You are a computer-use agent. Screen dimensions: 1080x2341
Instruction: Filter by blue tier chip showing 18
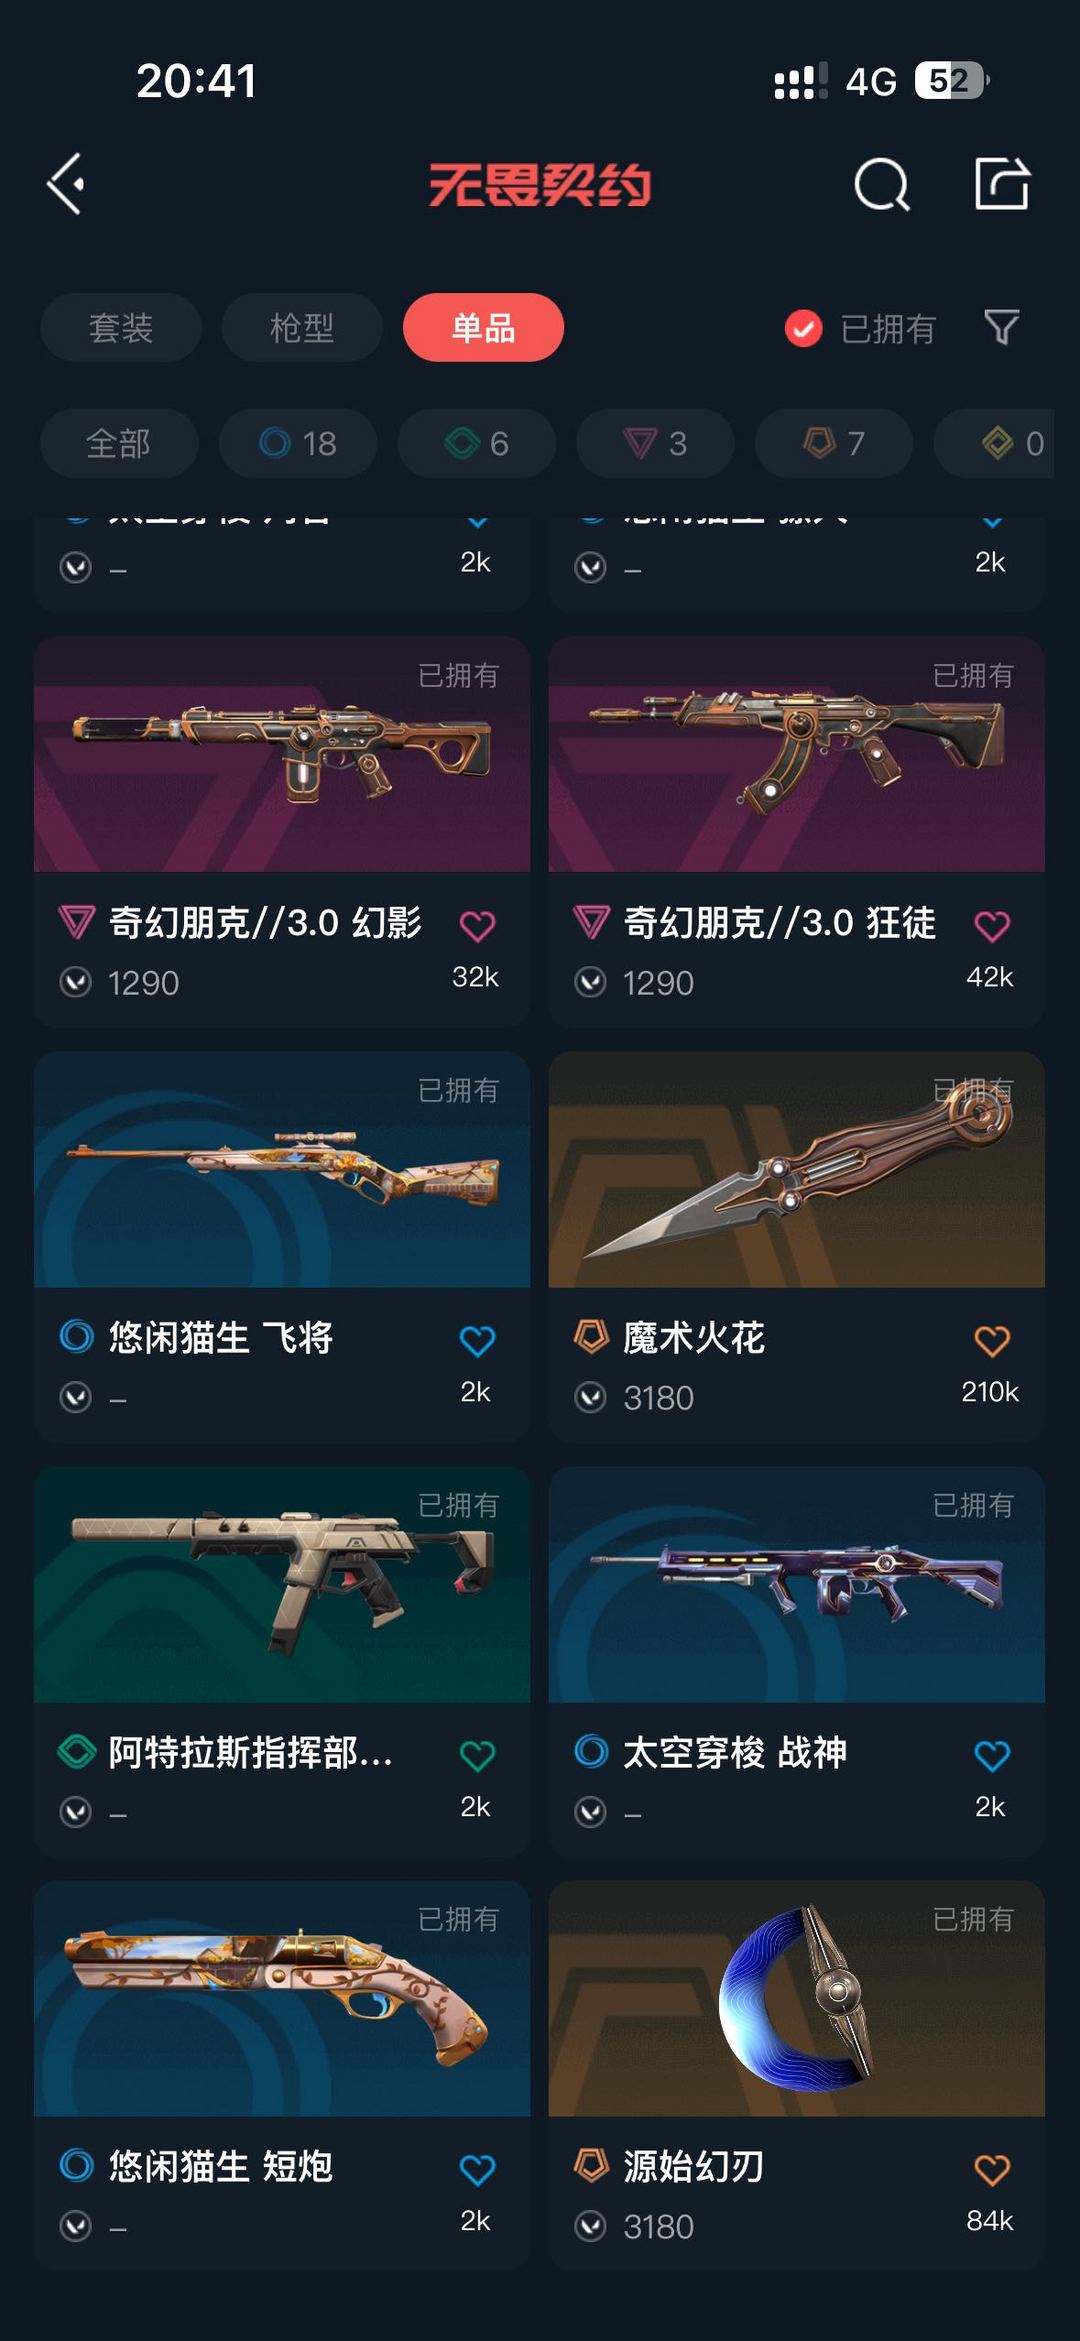coord(298,443)
